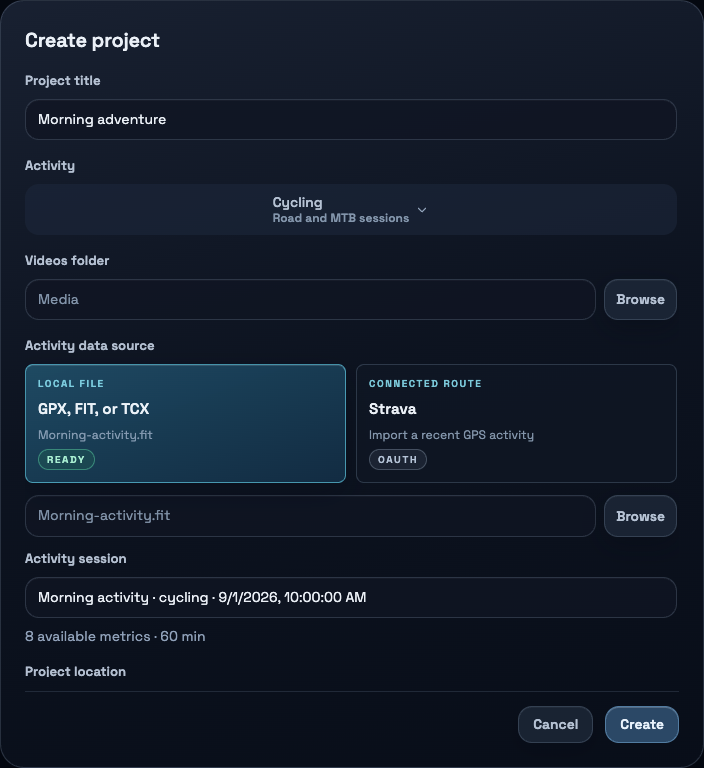Viewport: 704px width, 768px height.
Task: Click the Activity data source label
Action: 90,346
